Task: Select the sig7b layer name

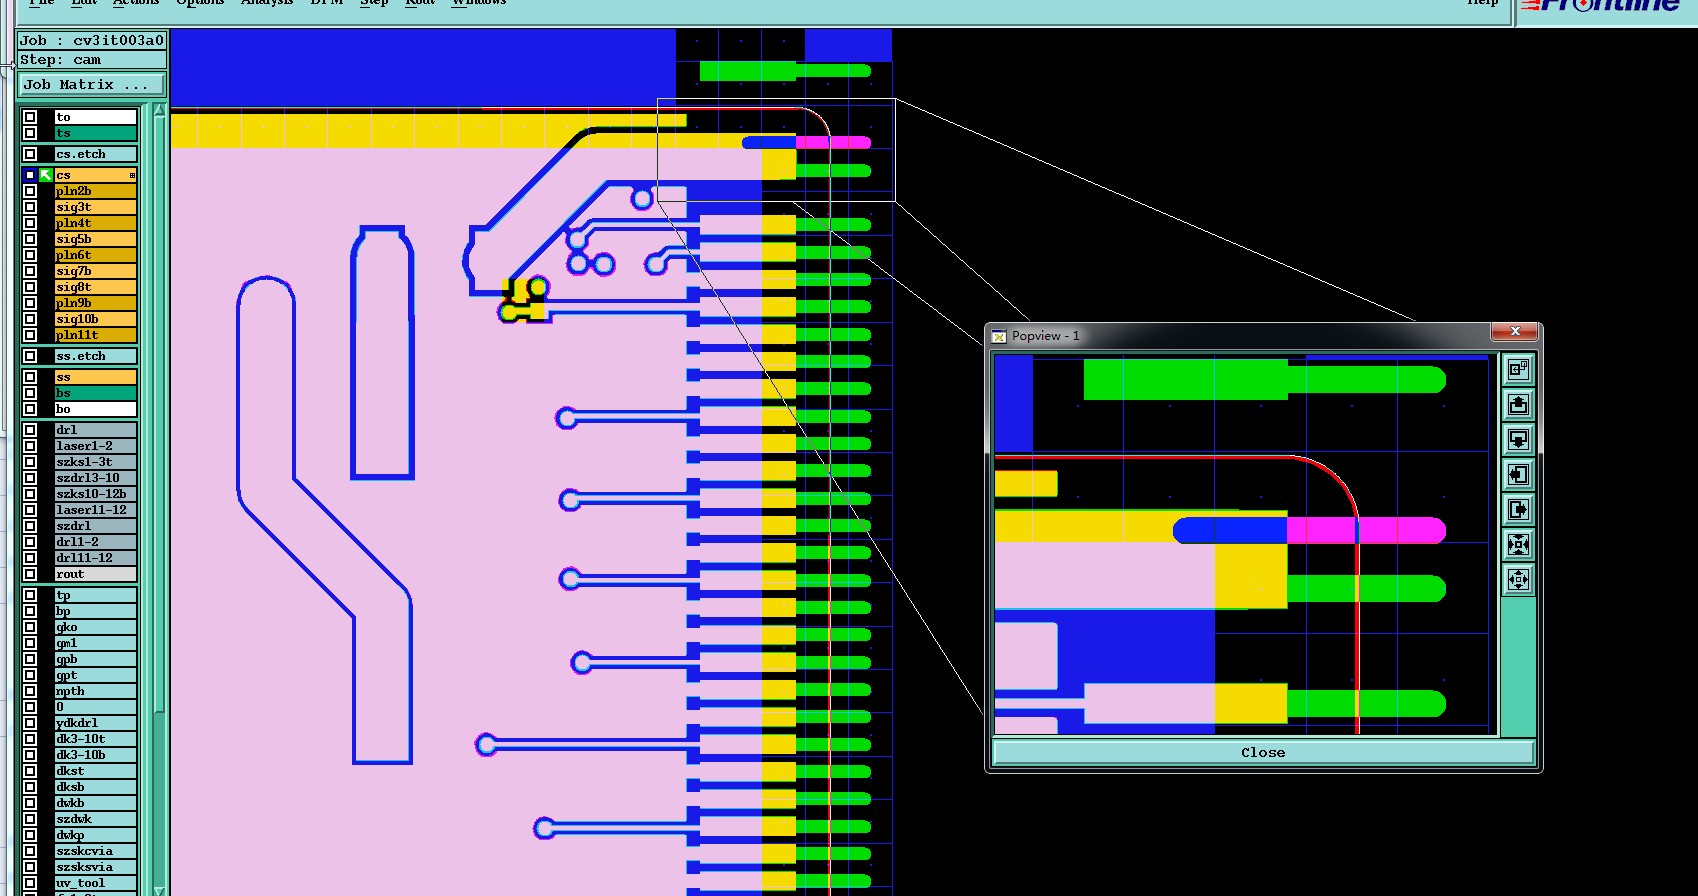Action: [x=95, y=271]
